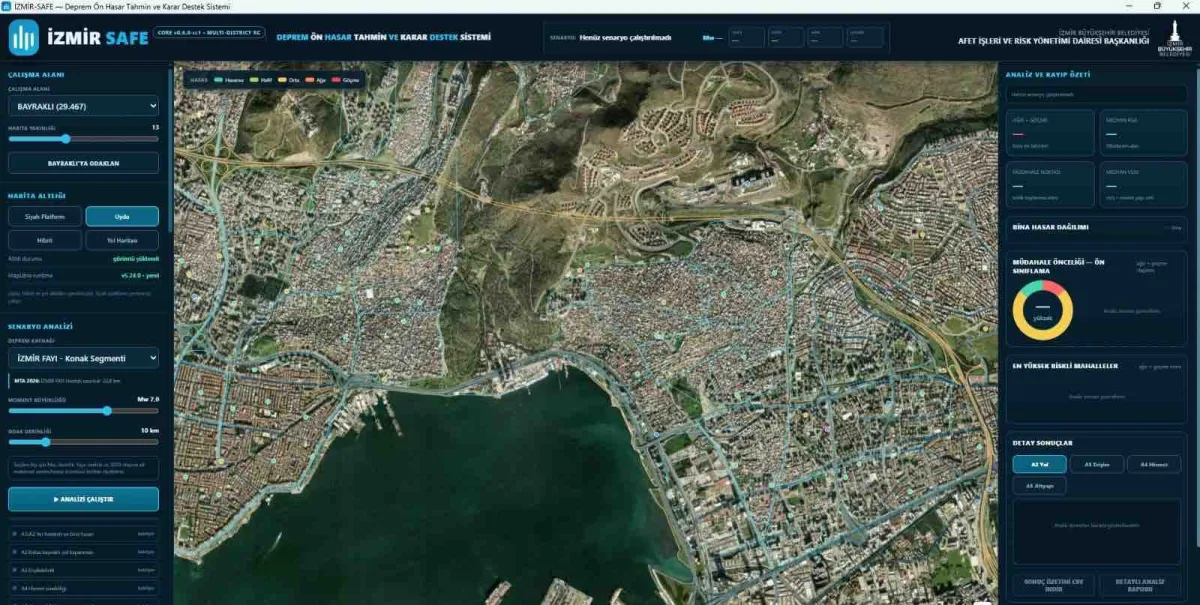
Task: Click the Müdahale Önceliği donut chart
Action: (x=1042, y=310)
